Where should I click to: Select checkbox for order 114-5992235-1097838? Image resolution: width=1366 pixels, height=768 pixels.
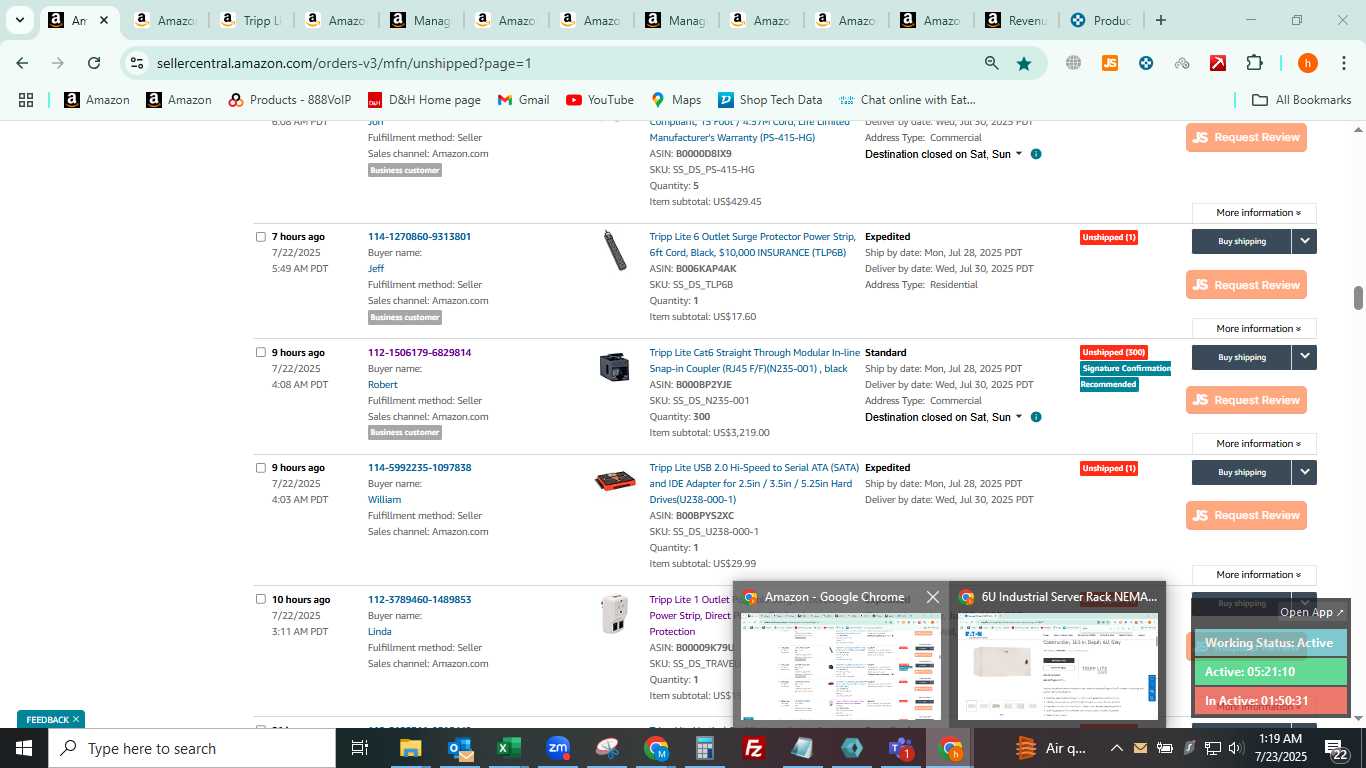point(261,467)
